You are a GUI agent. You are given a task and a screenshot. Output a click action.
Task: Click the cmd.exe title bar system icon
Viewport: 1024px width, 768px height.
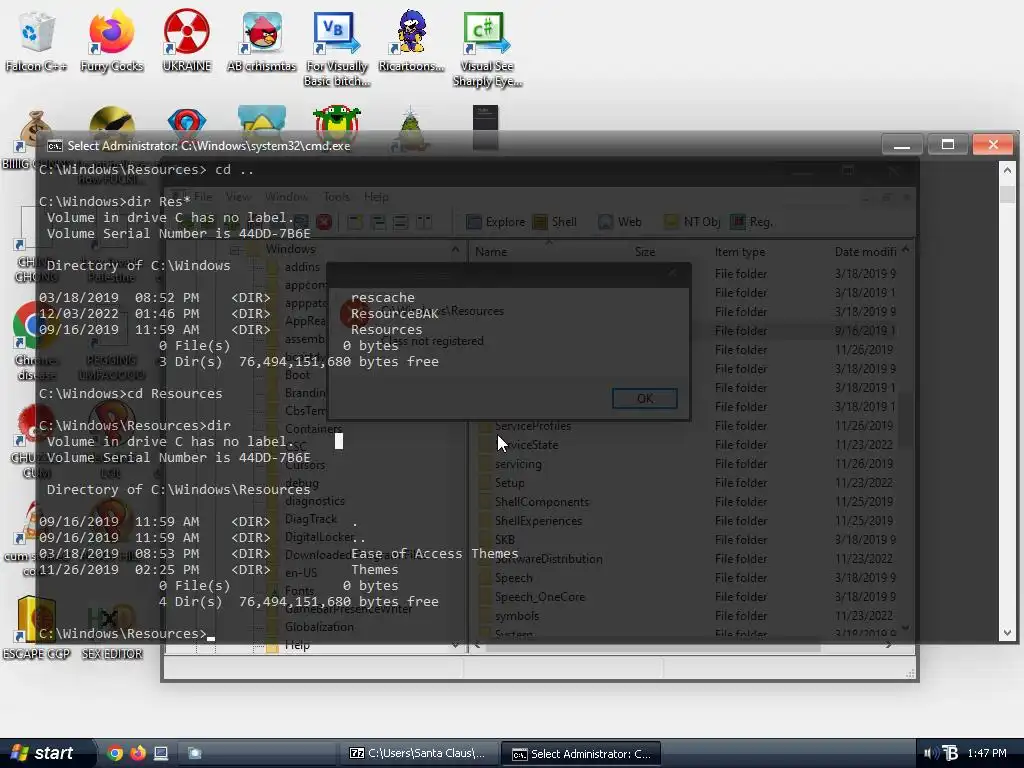[x=55, y=146]
